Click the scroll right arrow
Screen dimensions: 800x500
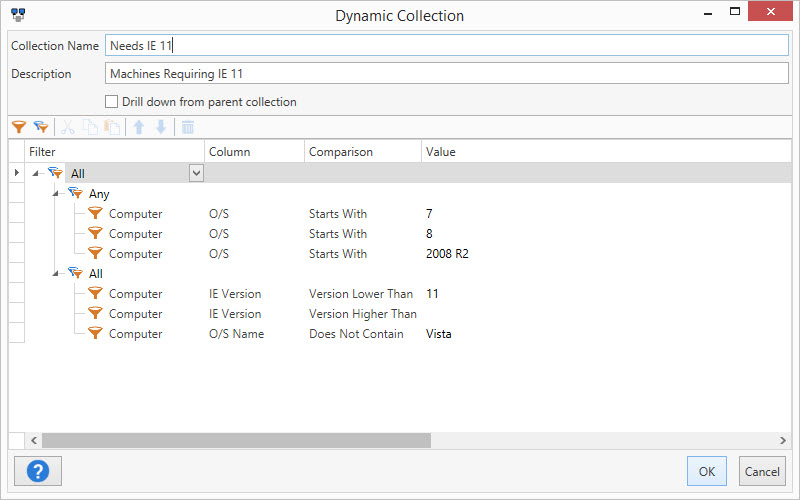783,440
